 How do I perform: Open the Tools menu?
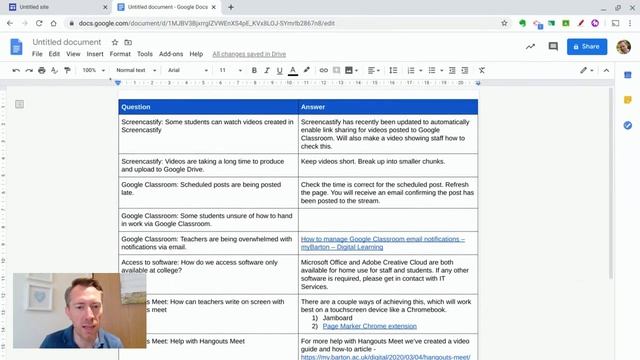[x=144, y=54]
